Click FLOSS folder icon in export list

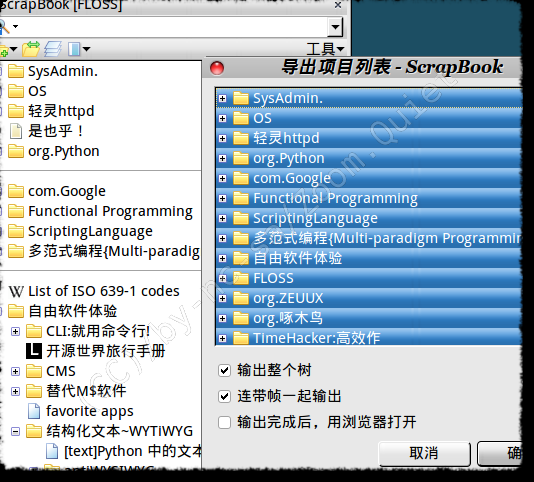[x=241, y=278]
